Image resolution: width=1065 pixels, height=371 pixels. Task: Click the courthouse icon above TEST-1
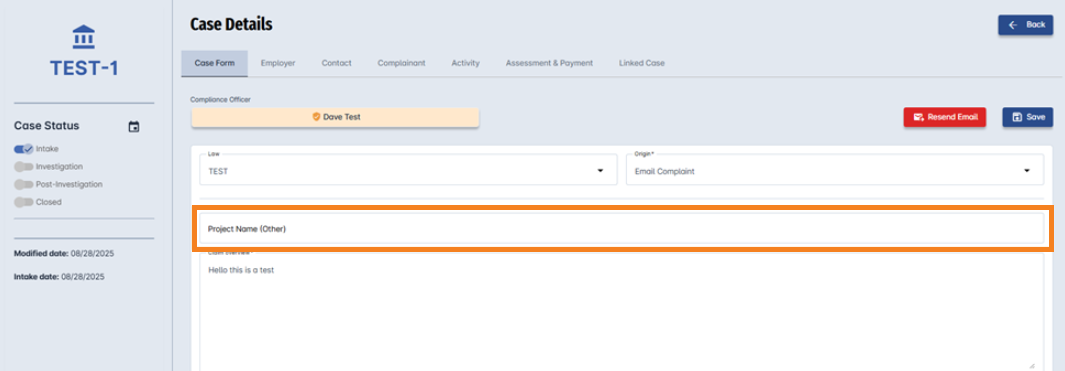(84, 37)
